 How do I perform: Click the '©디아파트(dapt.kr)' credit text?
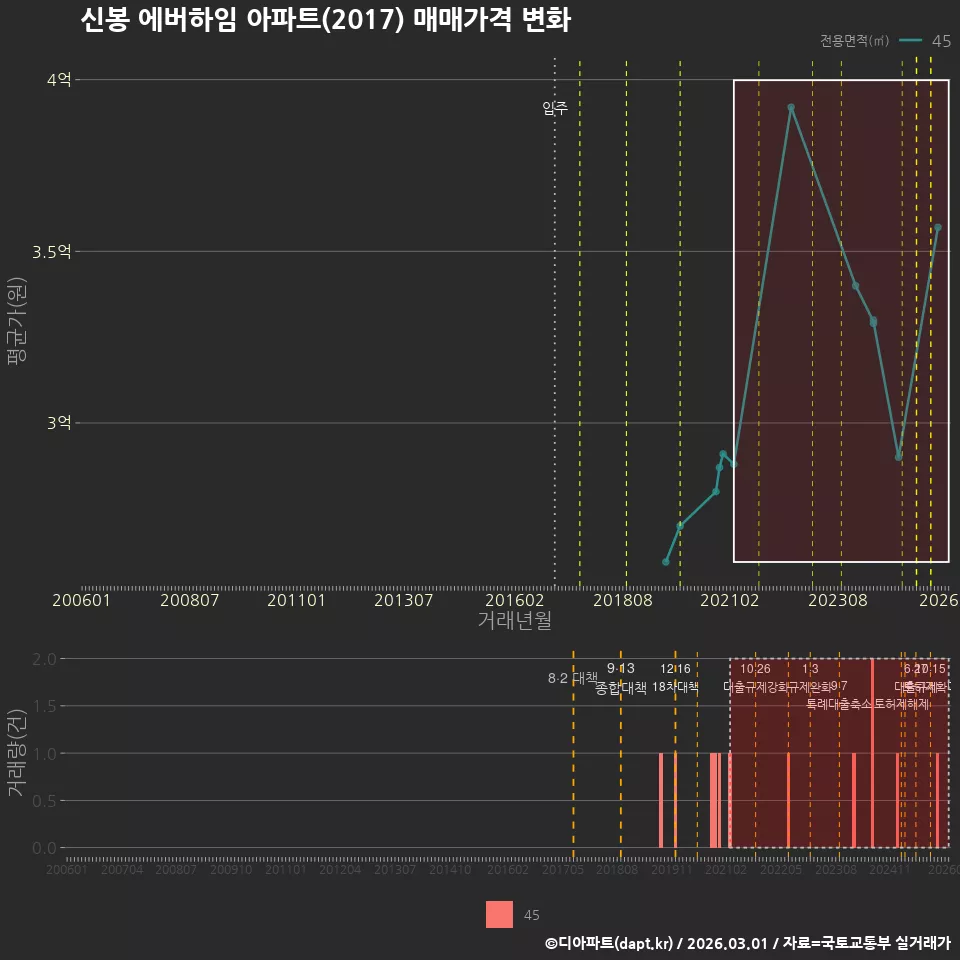point(609,943)
